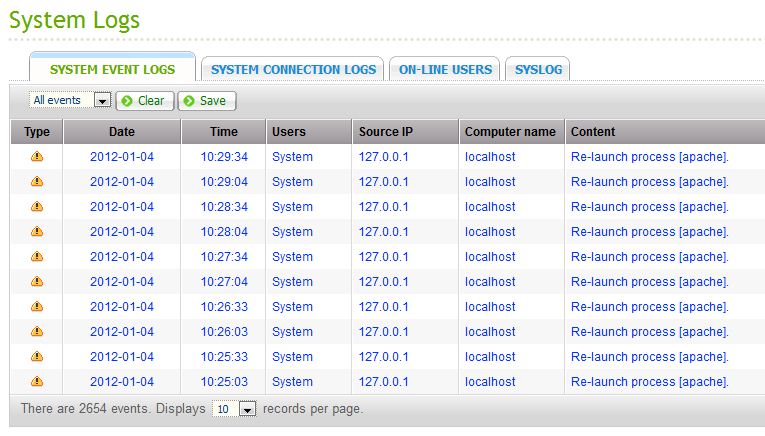The image size is (765, 436).
Task: Select the System Event Logs tab
Action: pos(112,70)
